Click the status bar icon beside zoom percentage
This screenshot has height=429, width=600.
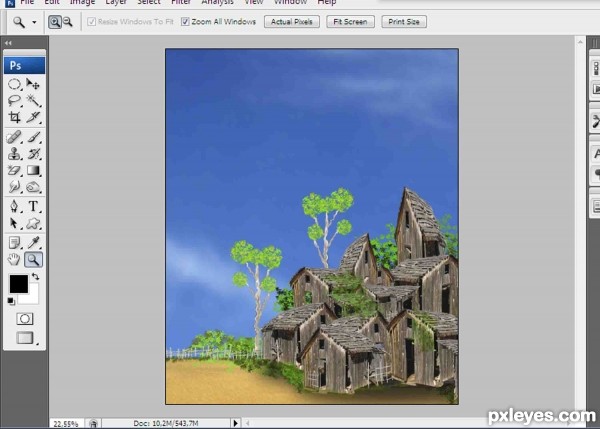[x=93, y=423]
